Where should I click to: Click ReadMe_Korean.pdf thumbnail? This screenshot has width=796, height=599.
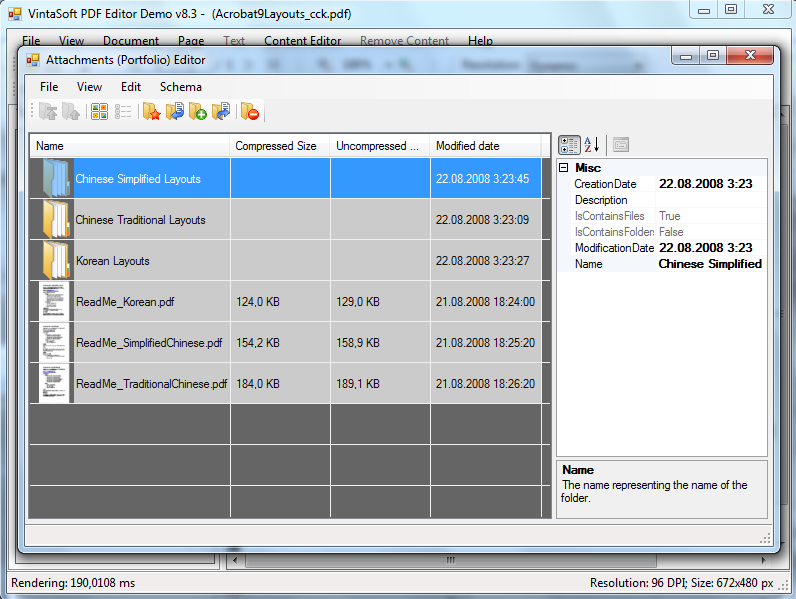(53, 302)
